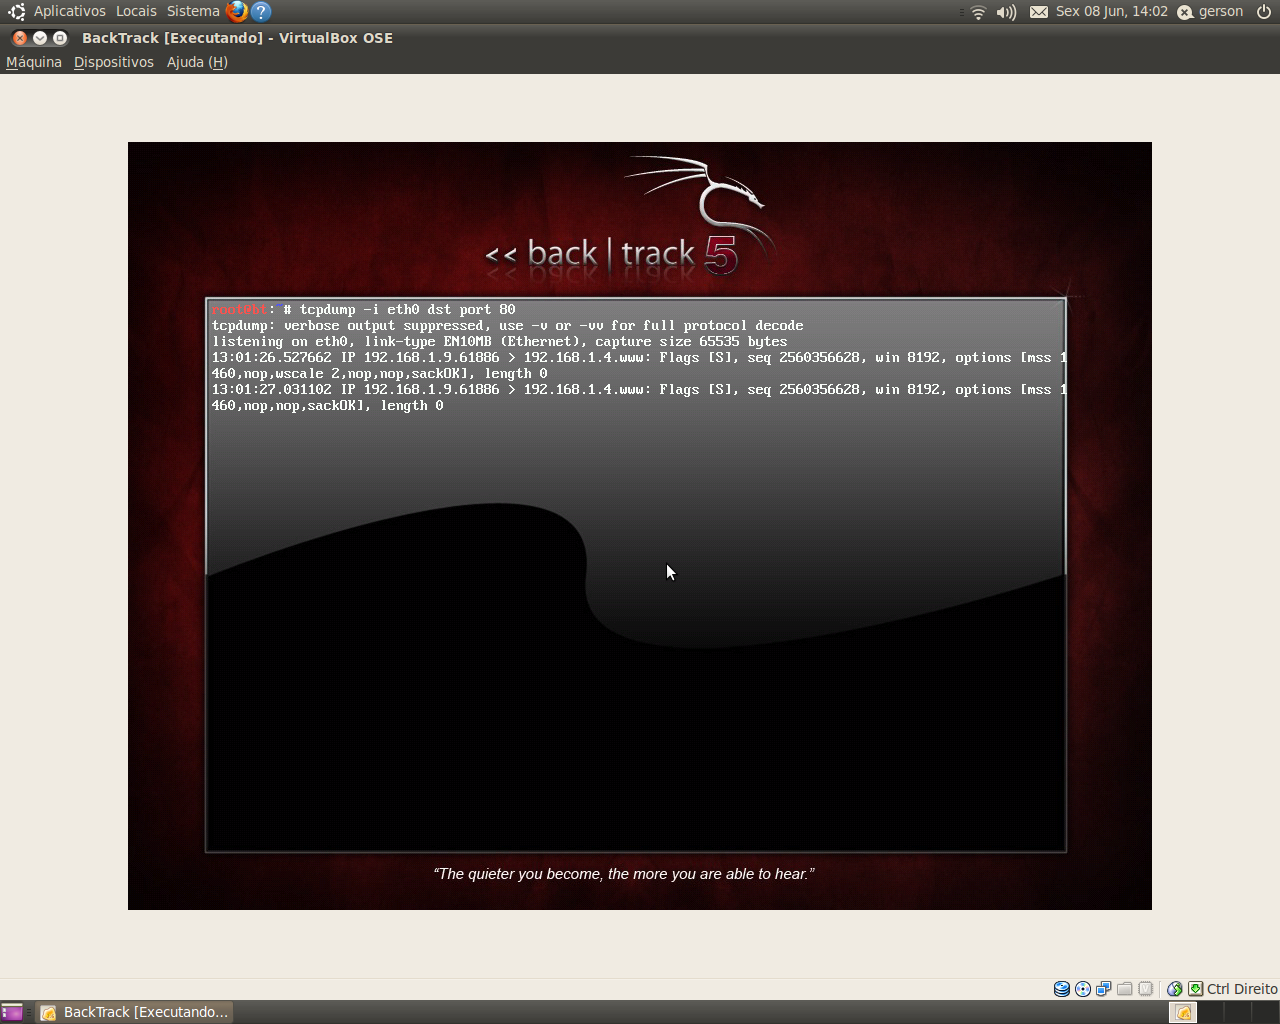Click the Ubuntu logo icon in top panel
Screen dimensions: 1280x1024
[16, 12]
